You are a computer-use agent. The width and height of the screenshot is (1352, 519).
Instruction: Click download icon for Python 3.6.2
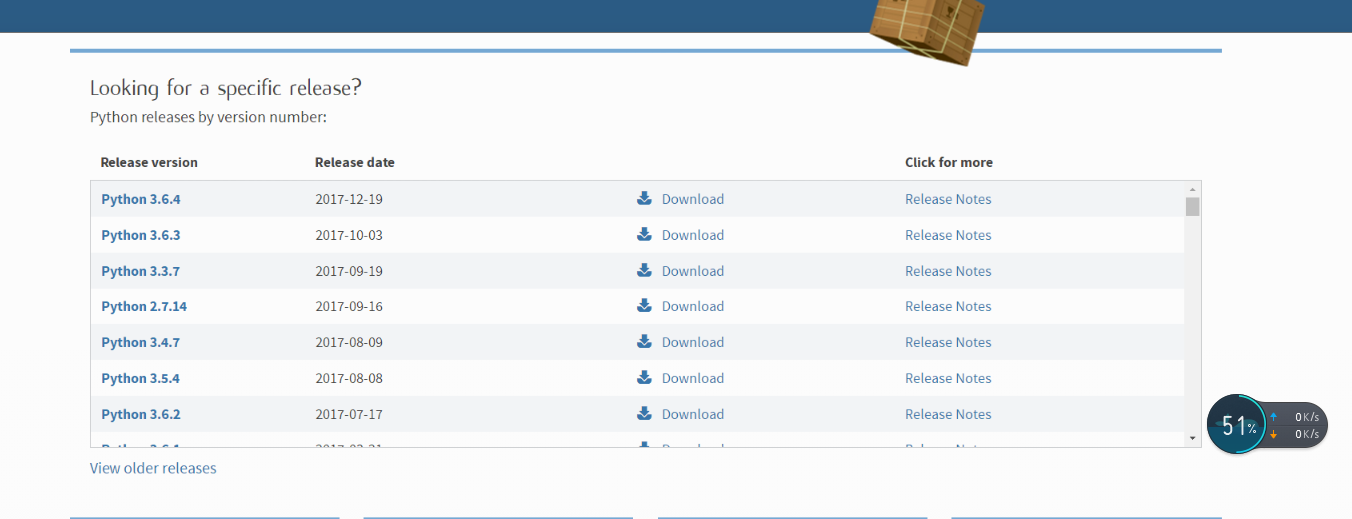644,413
